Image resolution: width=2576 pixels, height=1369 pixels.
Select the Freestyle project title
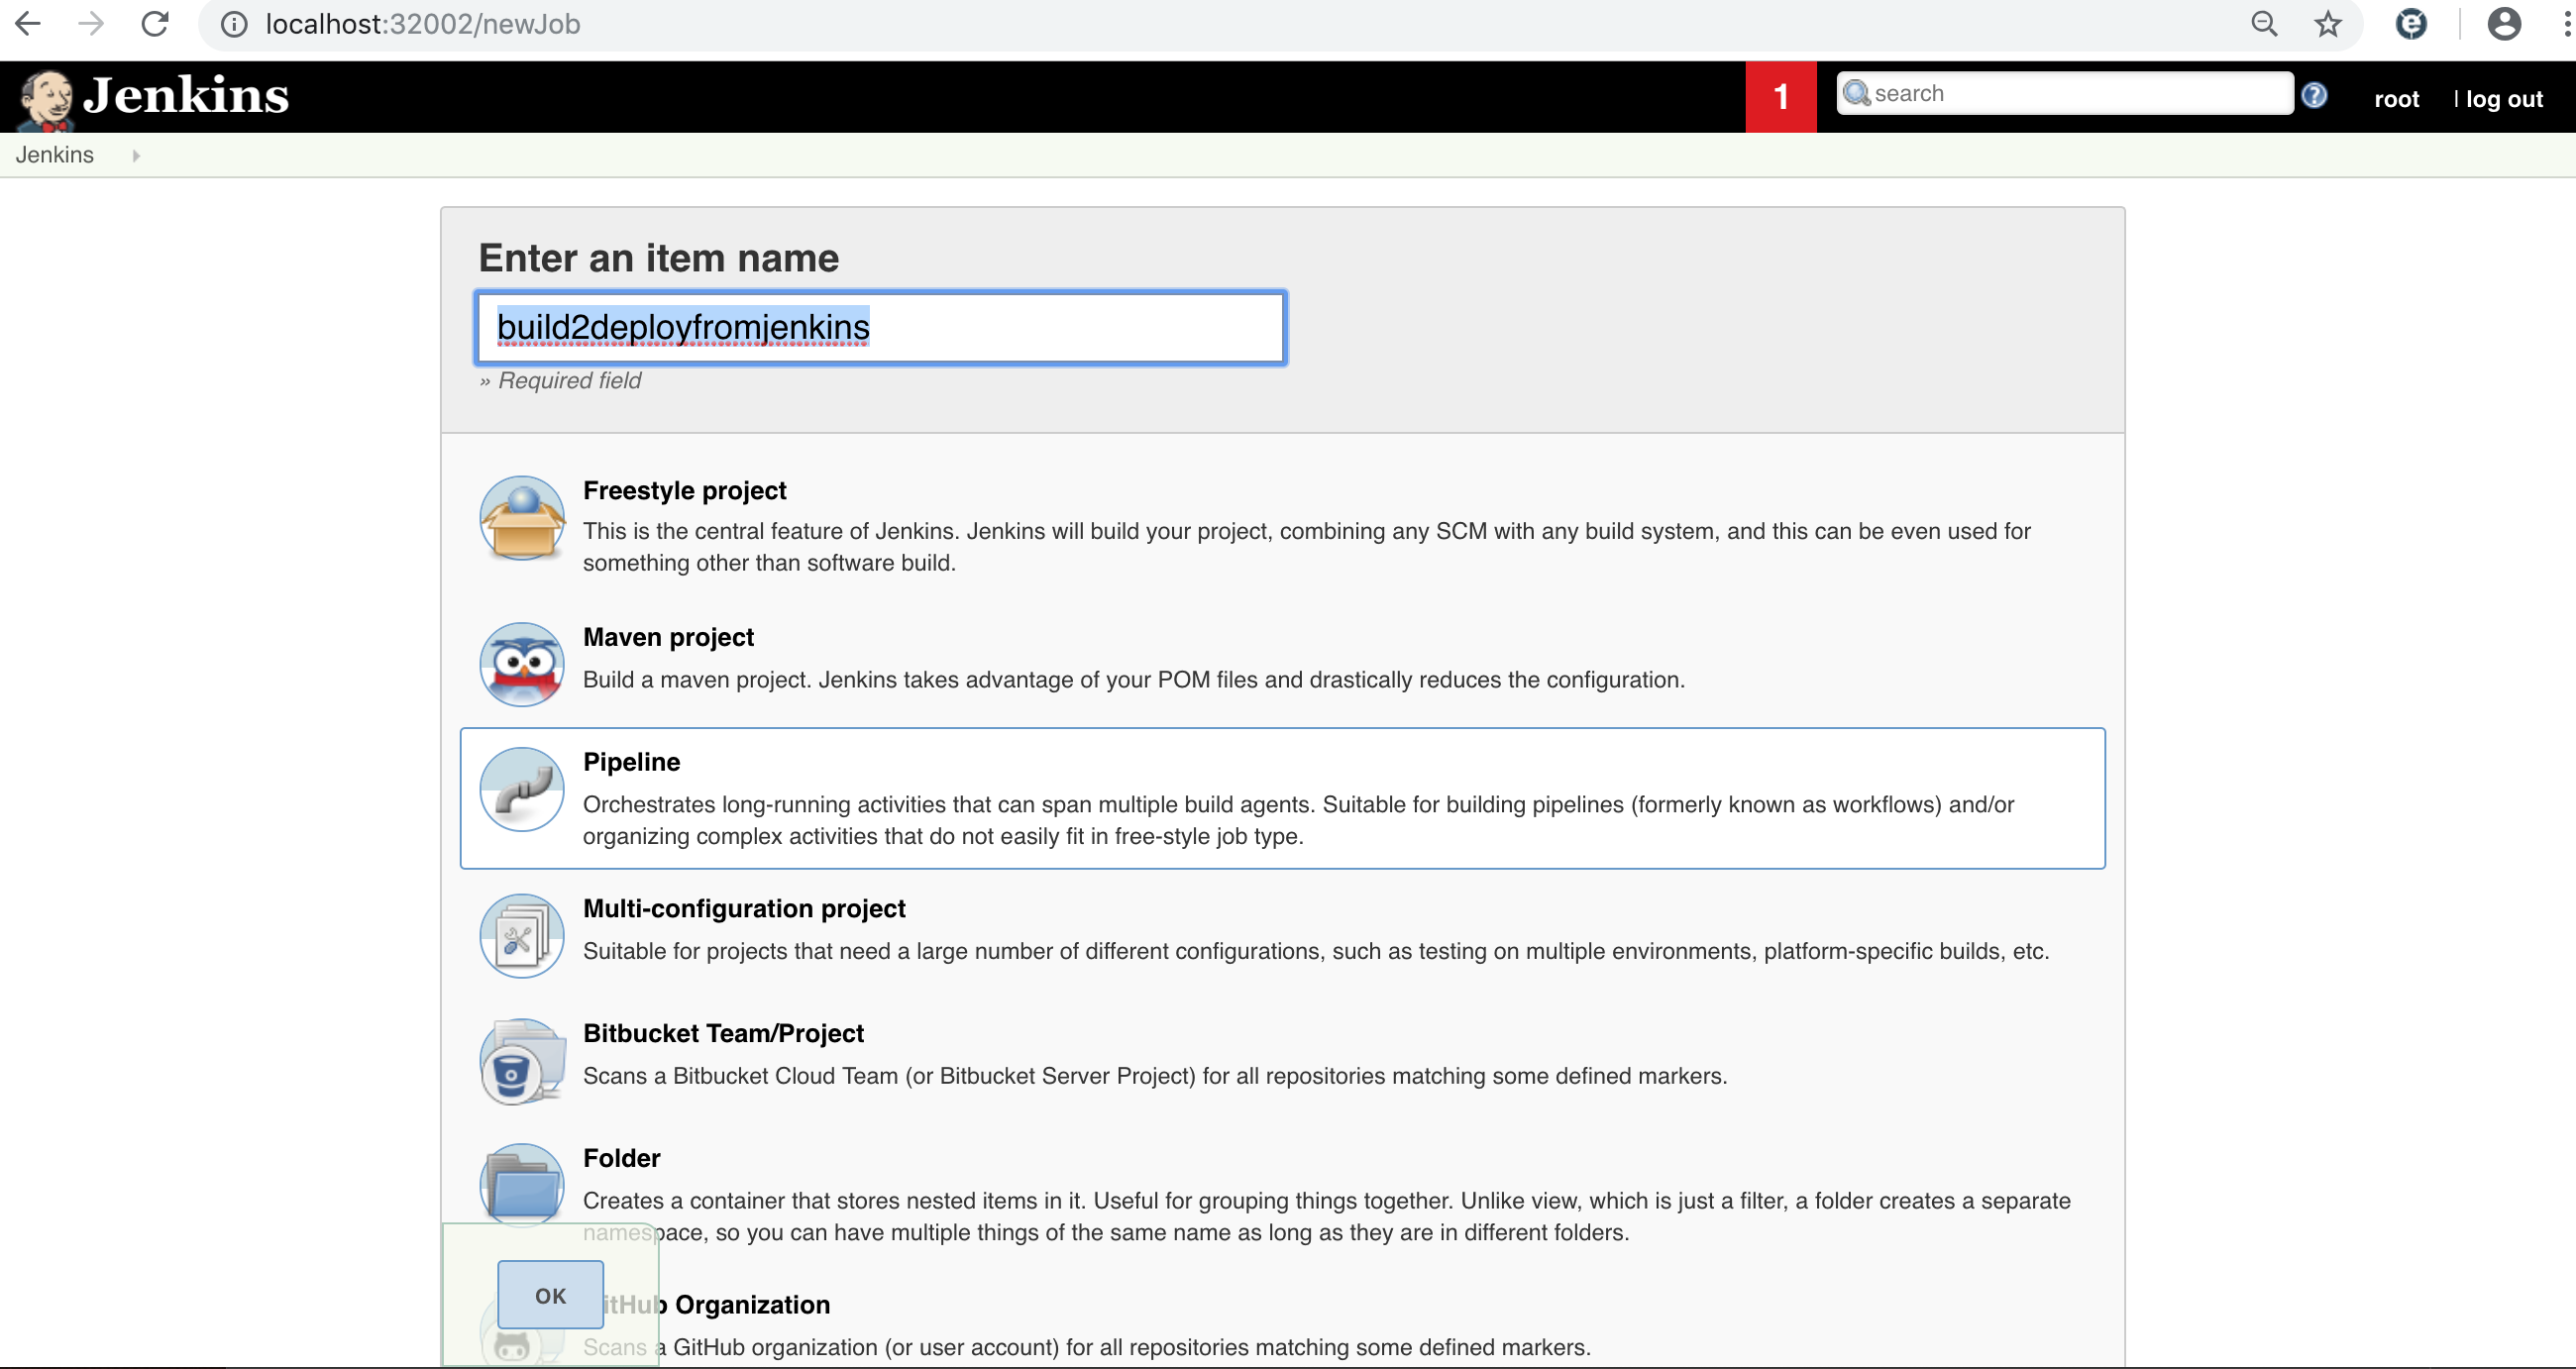coord(684,490)
